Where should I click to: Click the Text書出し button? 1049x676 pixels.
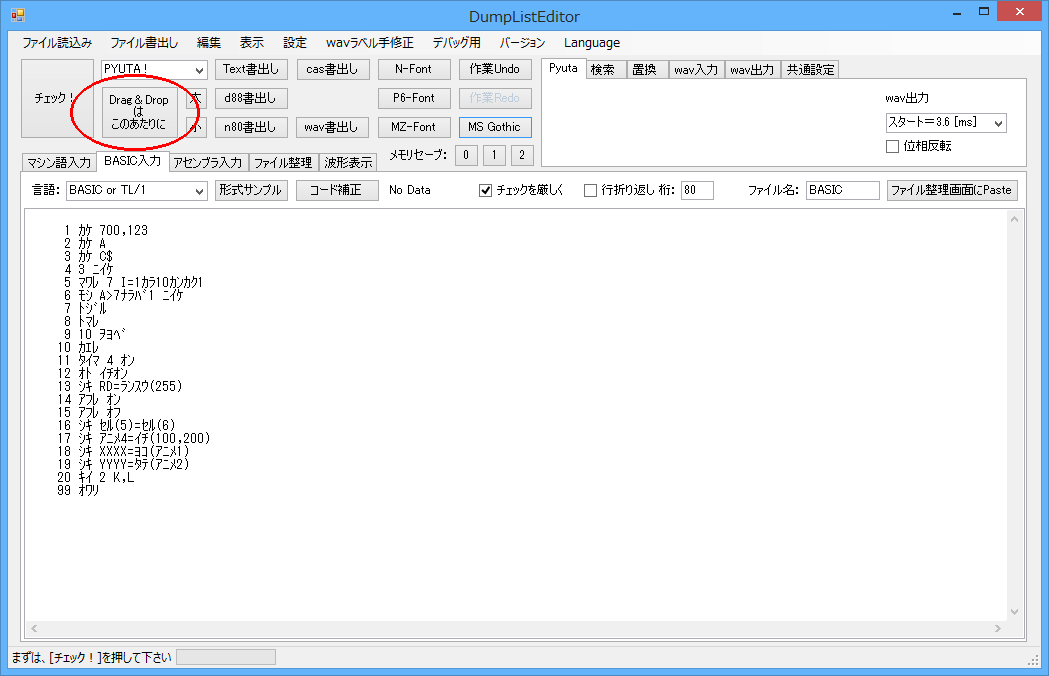point(251,69)
